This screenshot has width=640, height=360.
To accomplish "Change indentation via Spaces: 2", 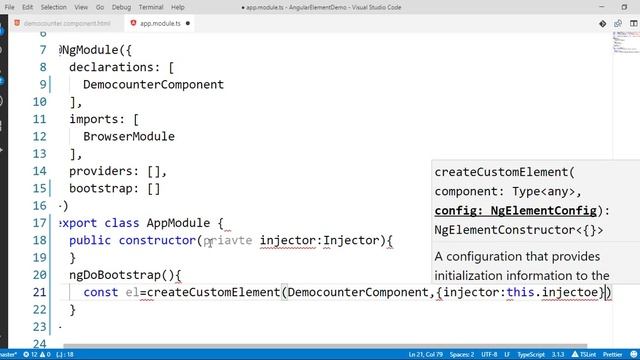I will [462, 354].
